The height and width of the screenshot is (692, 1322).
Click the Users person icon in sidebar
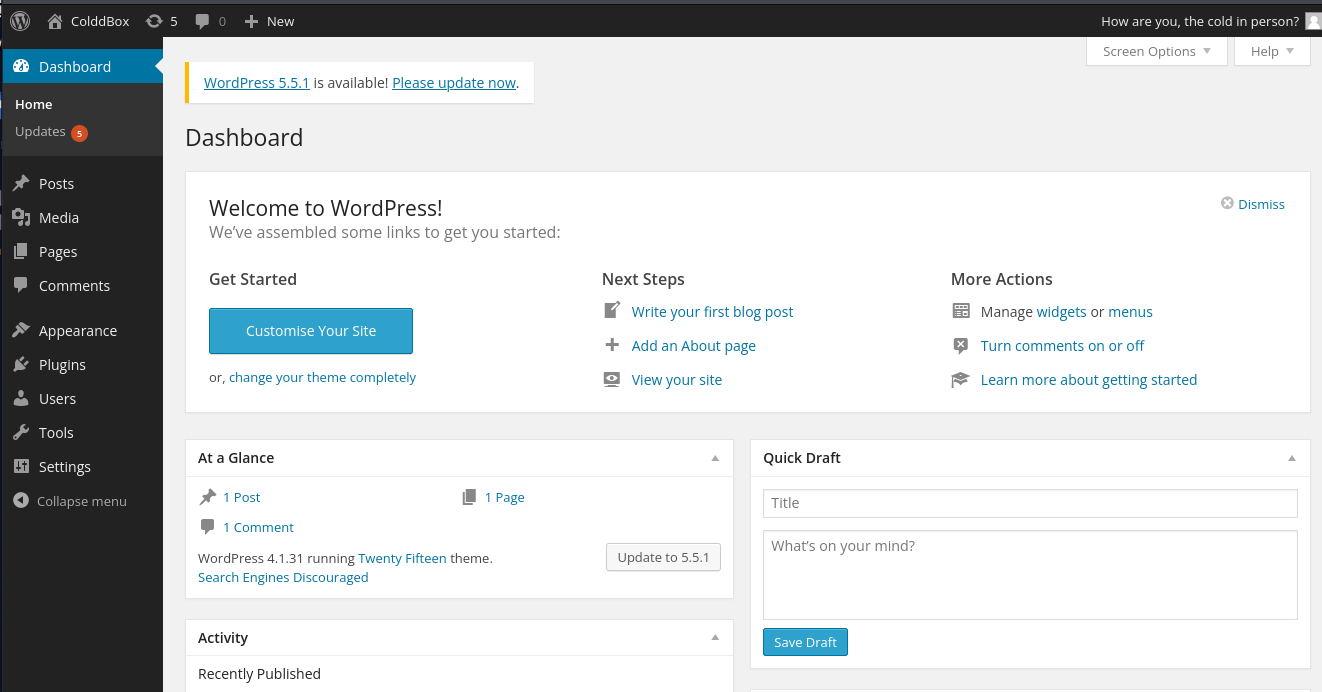click(20, 398)
